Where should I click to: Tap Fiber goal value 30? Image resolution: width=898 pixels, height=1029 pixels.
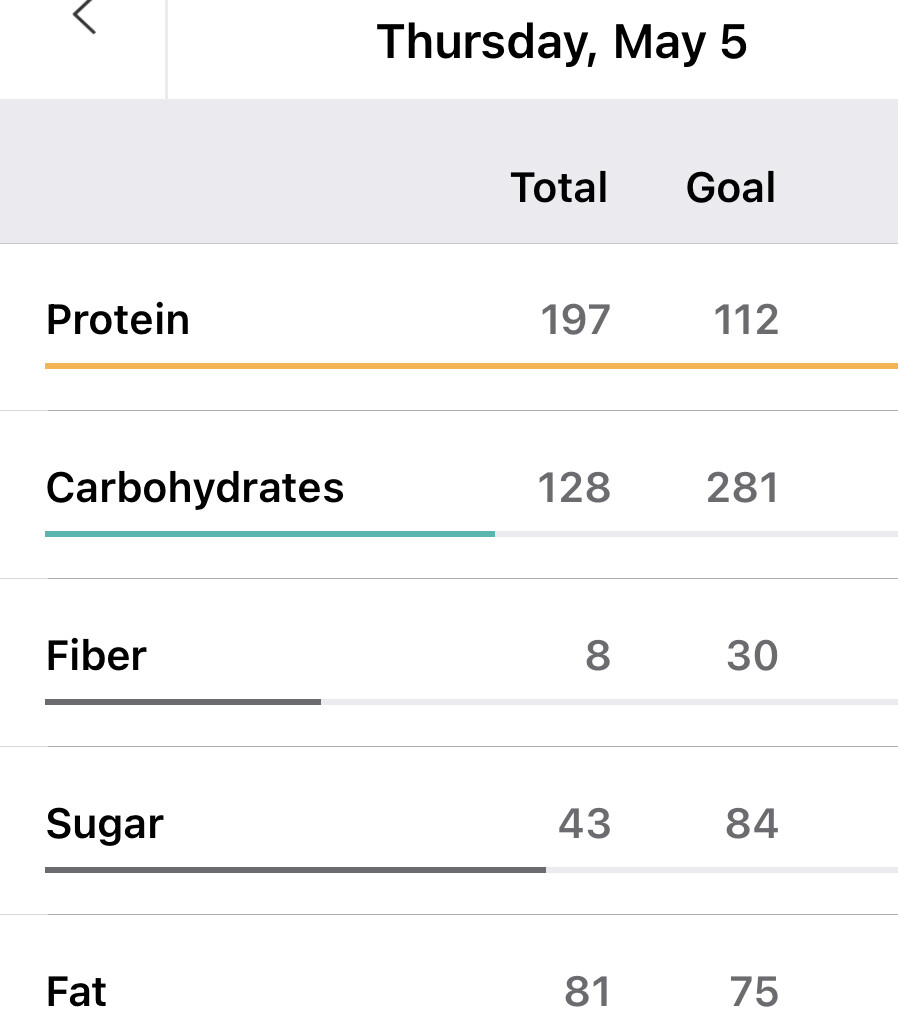[752, 656]
